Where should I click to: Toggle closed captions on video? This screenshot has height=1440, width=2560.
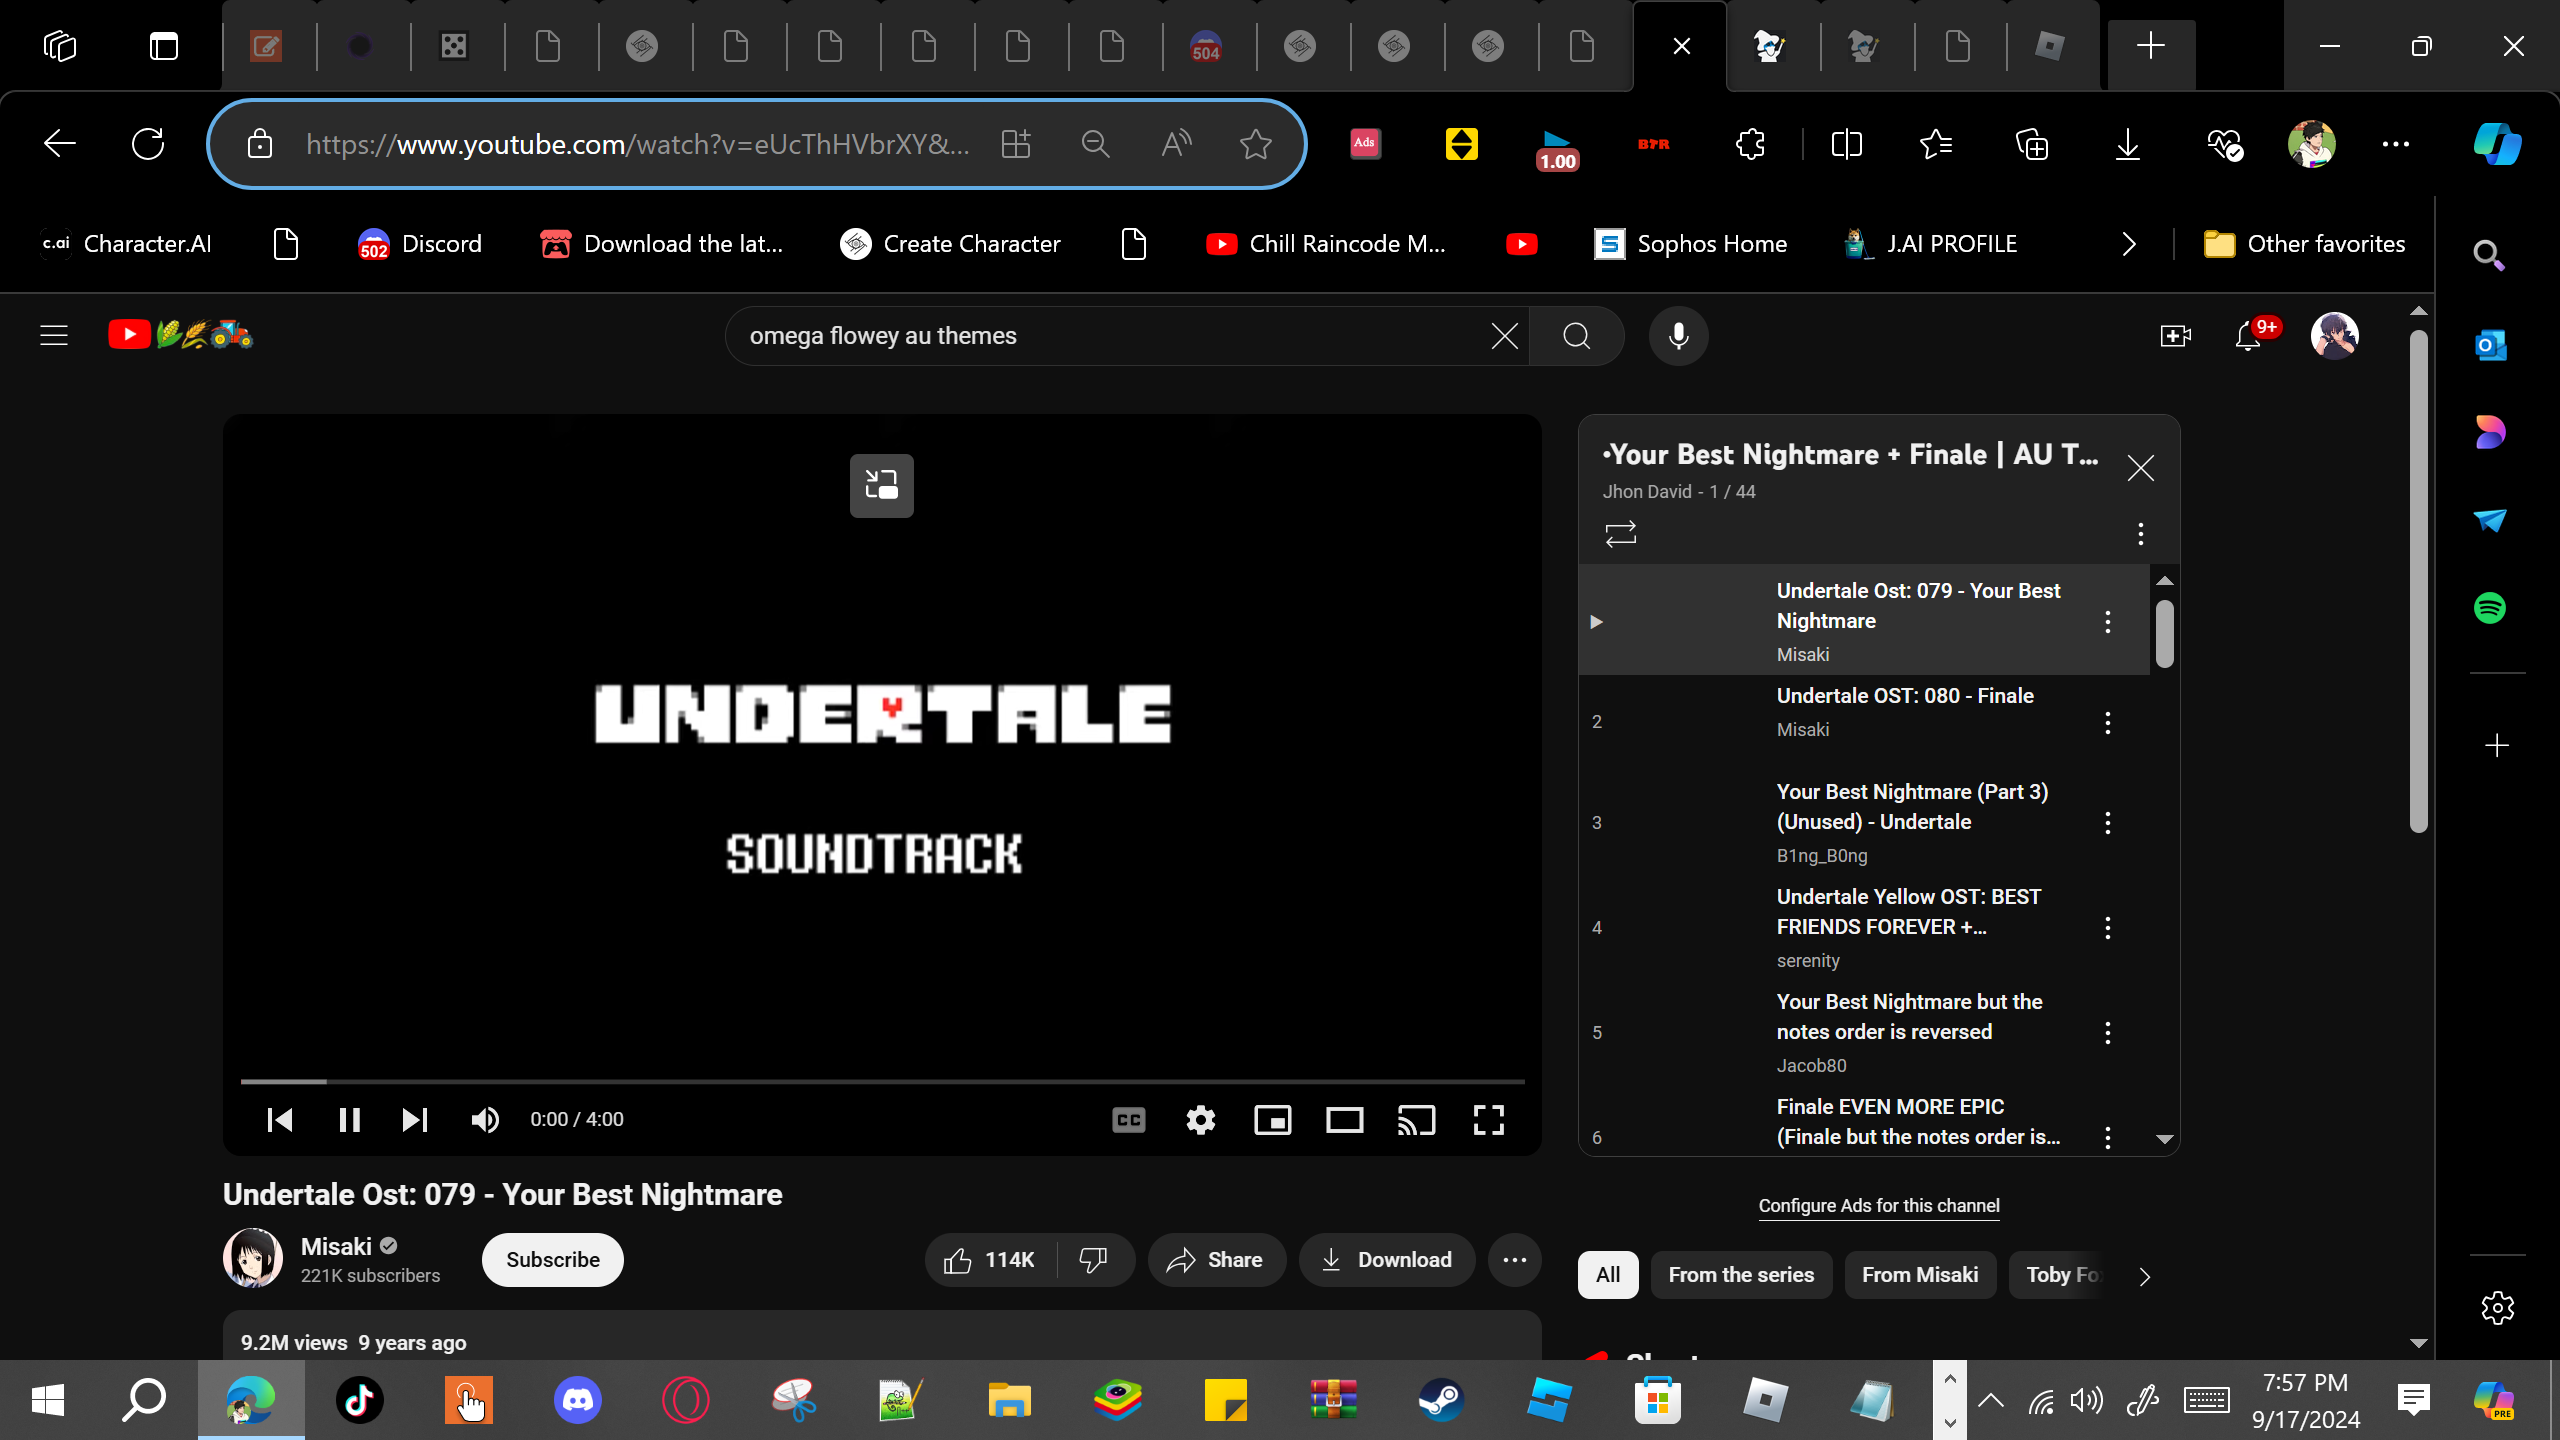click(1128, 1120)
